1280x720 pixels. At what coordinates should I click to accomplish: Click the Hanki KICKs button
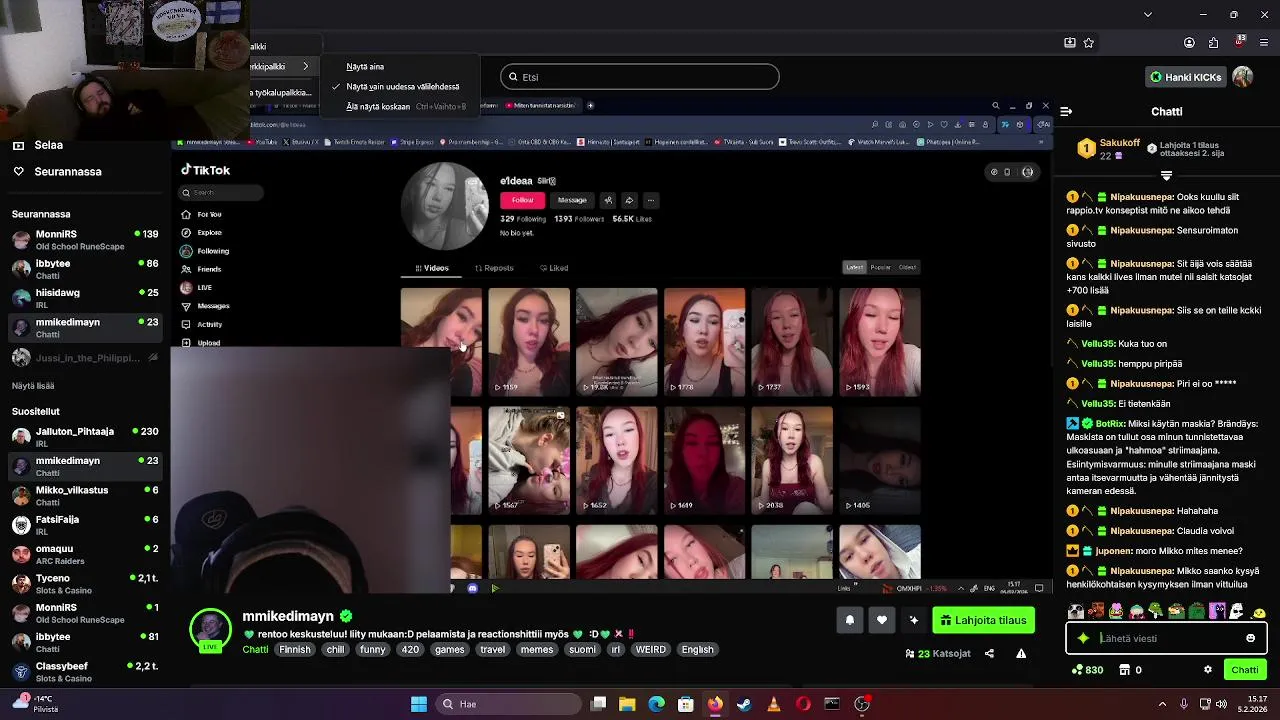1186,77
